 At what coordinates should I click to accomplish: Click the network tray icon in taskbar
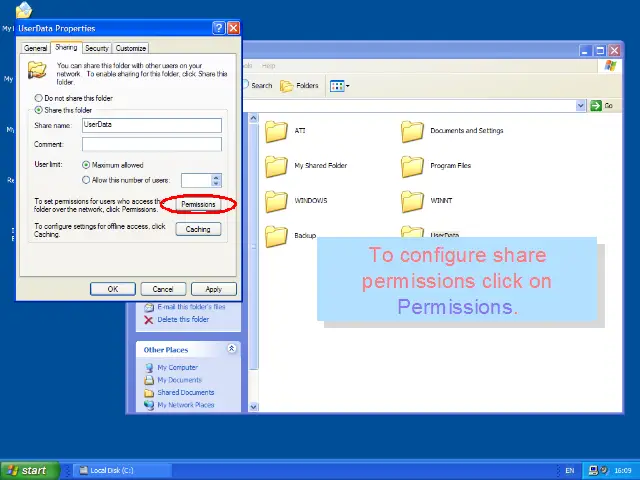pos(594,471)
